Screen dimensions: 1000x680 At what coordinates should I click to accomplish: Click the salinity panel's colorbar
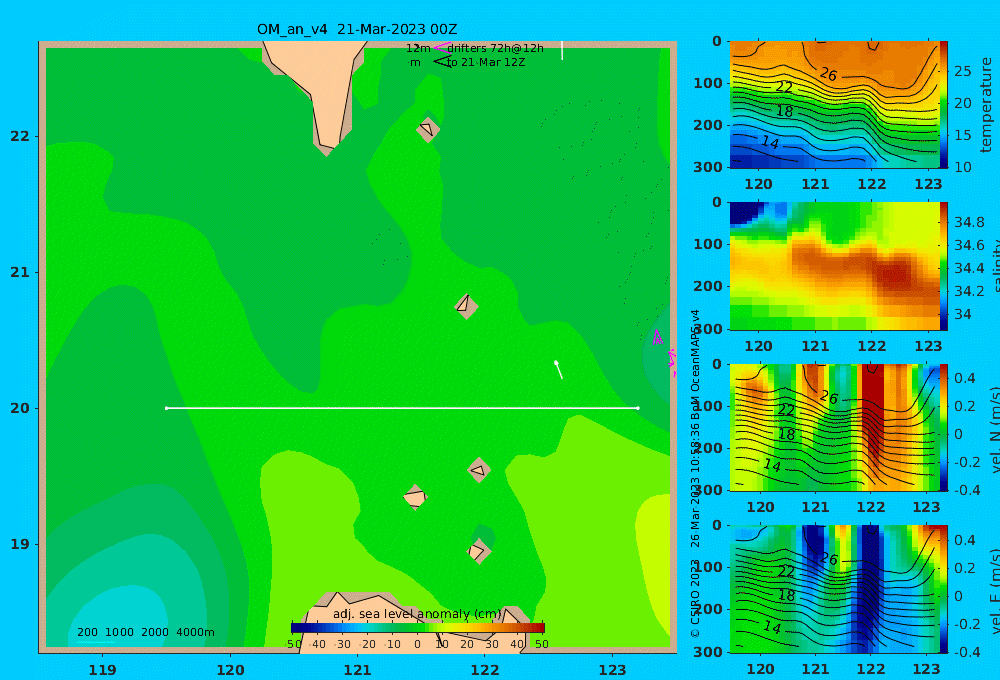[x=944, y=266]
